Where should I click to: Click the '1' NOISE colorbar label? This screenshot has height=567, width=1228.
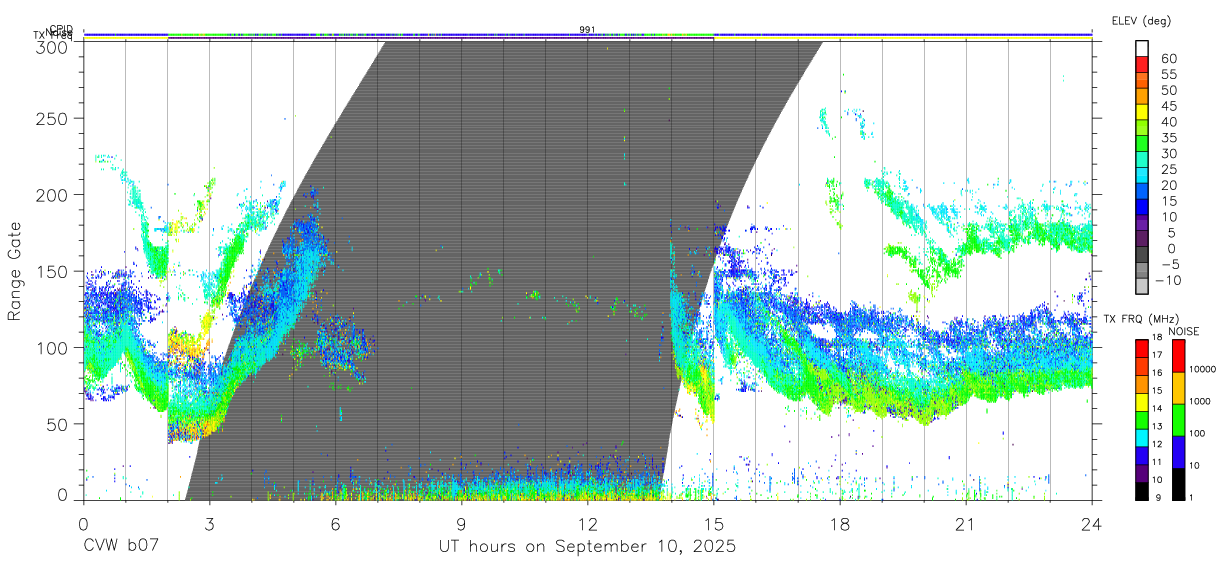pos(1192,497)
